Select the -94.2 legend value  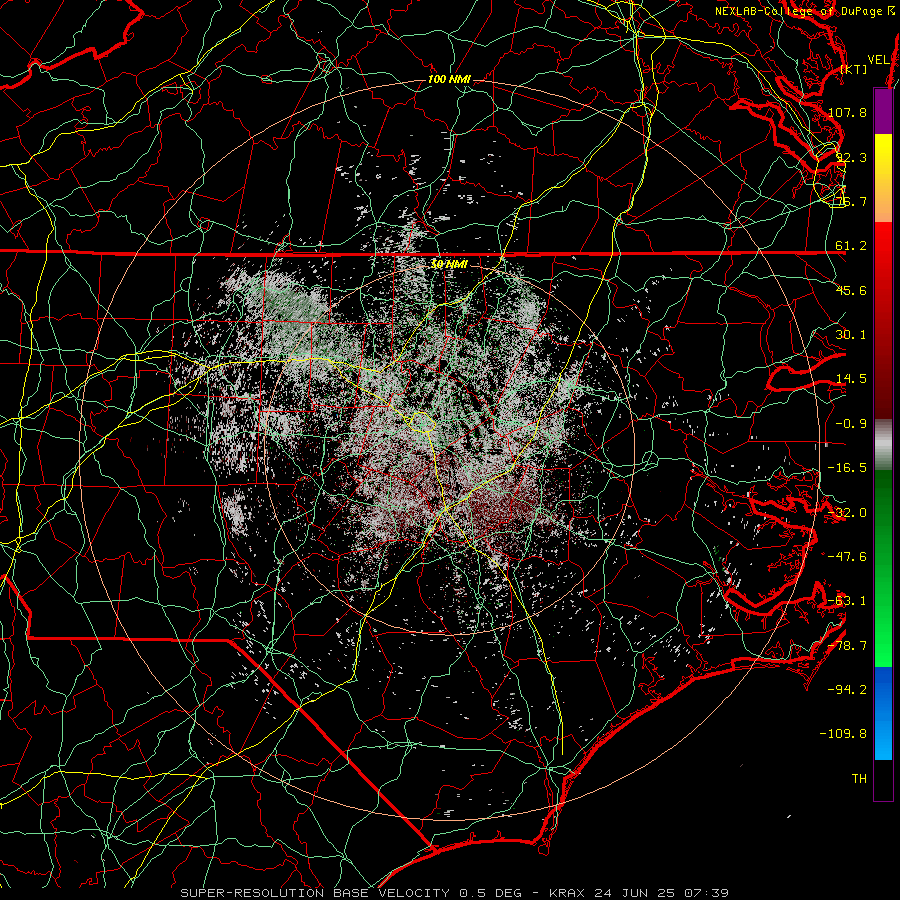pyautogui.click(x=847, y=690)
